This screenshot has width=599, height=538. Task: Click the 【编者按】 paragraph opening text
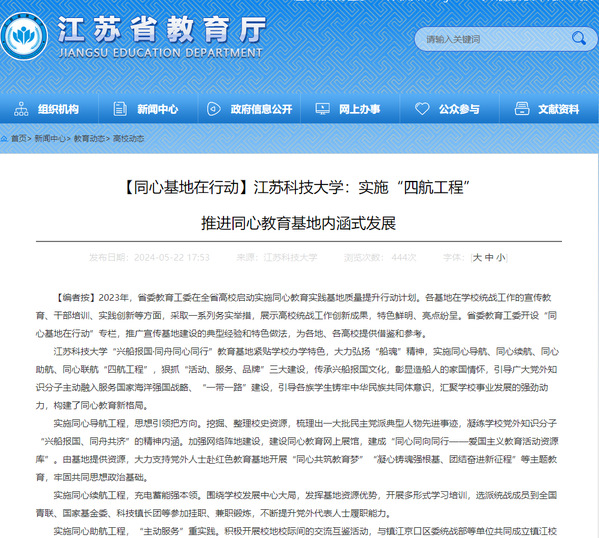(74, 298)
